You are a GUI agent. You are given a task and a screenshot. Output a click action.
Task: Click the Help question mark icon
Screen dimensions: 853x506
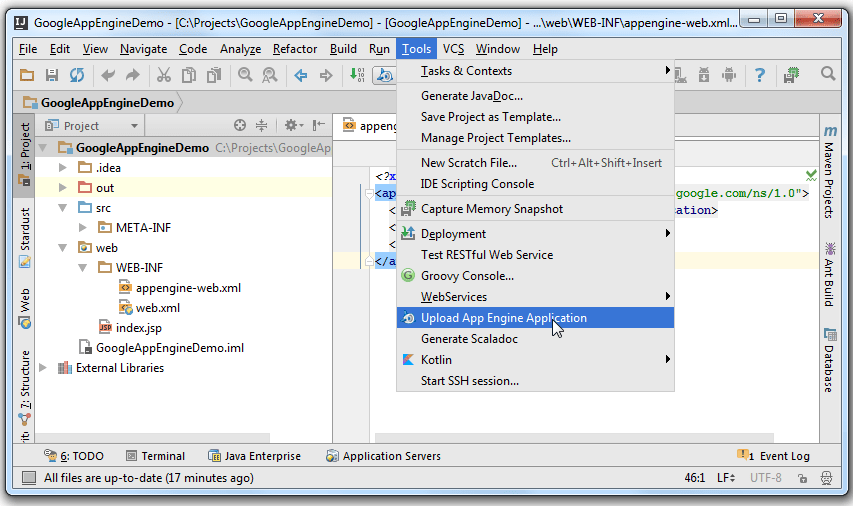(760, 75)
